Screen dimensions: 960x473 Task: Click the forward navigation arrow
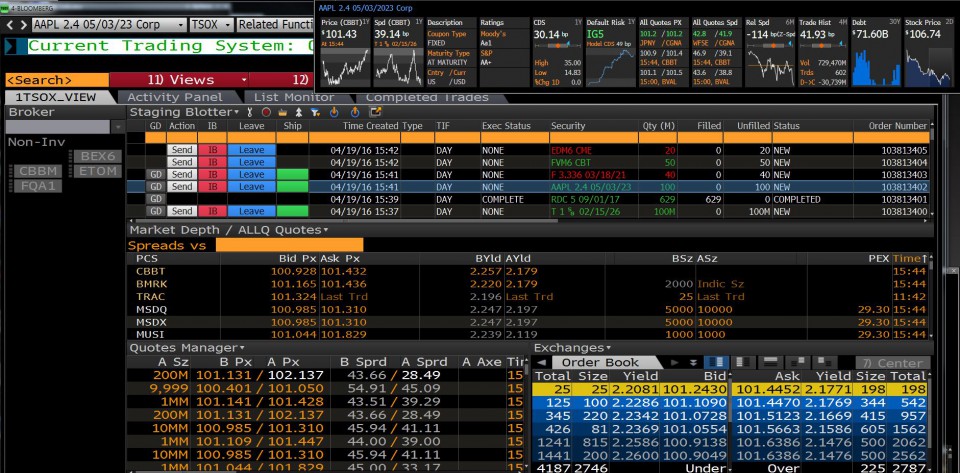click(22, 23)
